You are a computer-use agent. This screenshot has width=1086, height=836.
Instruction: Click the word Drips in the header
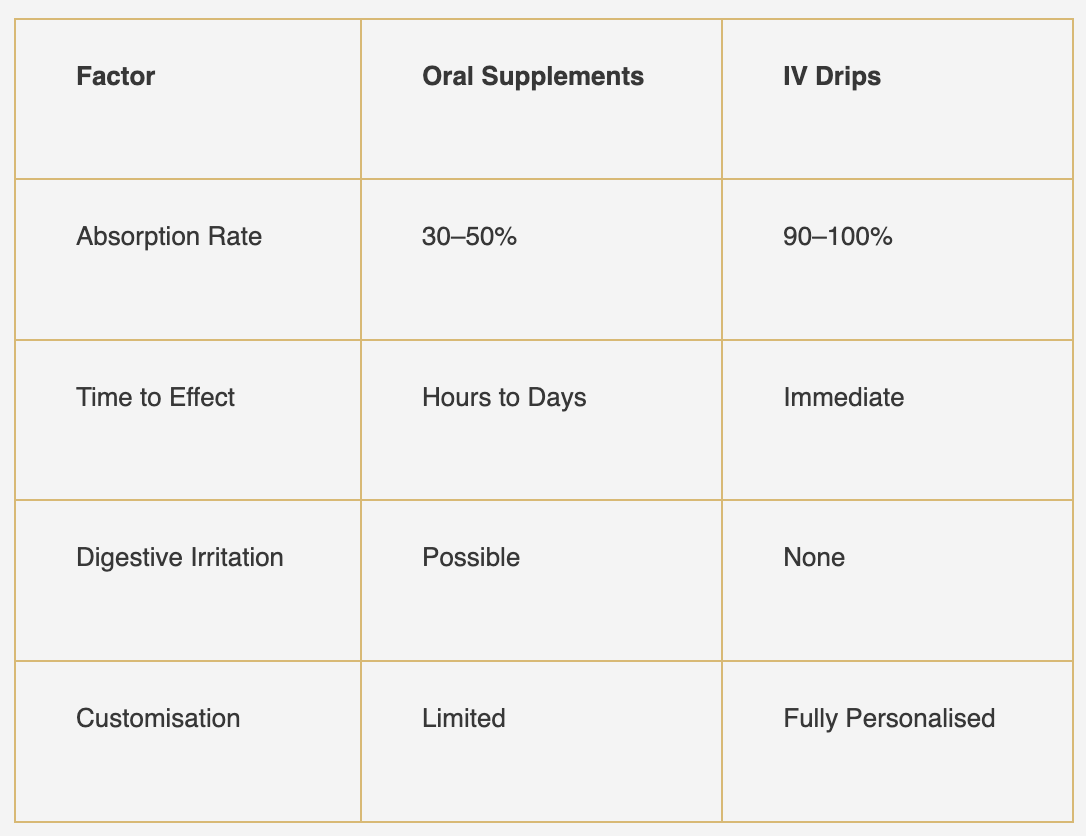(x=847, y=76)
